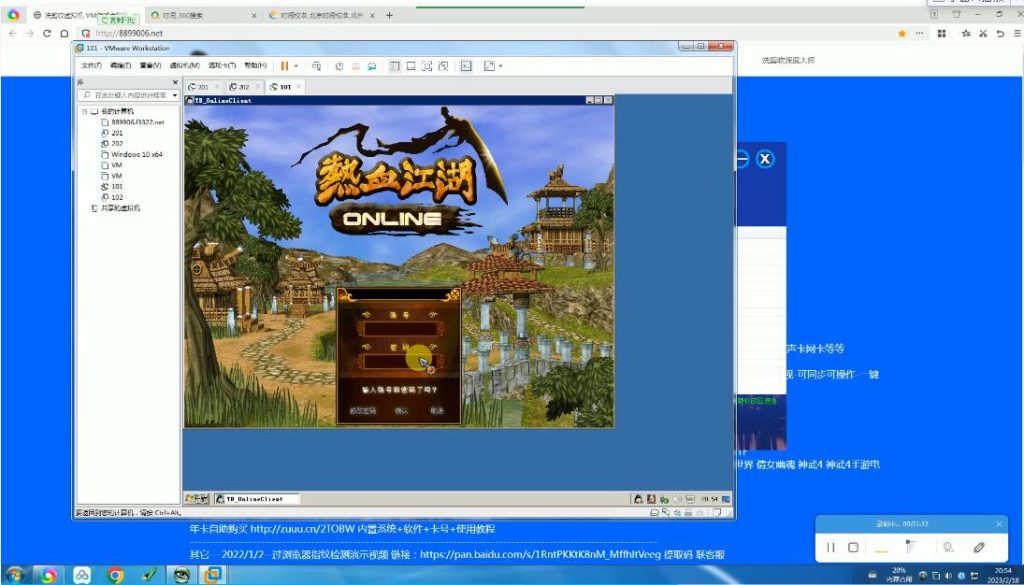
Task: Click the browser back arrow button
Action: tap(12, 33)
